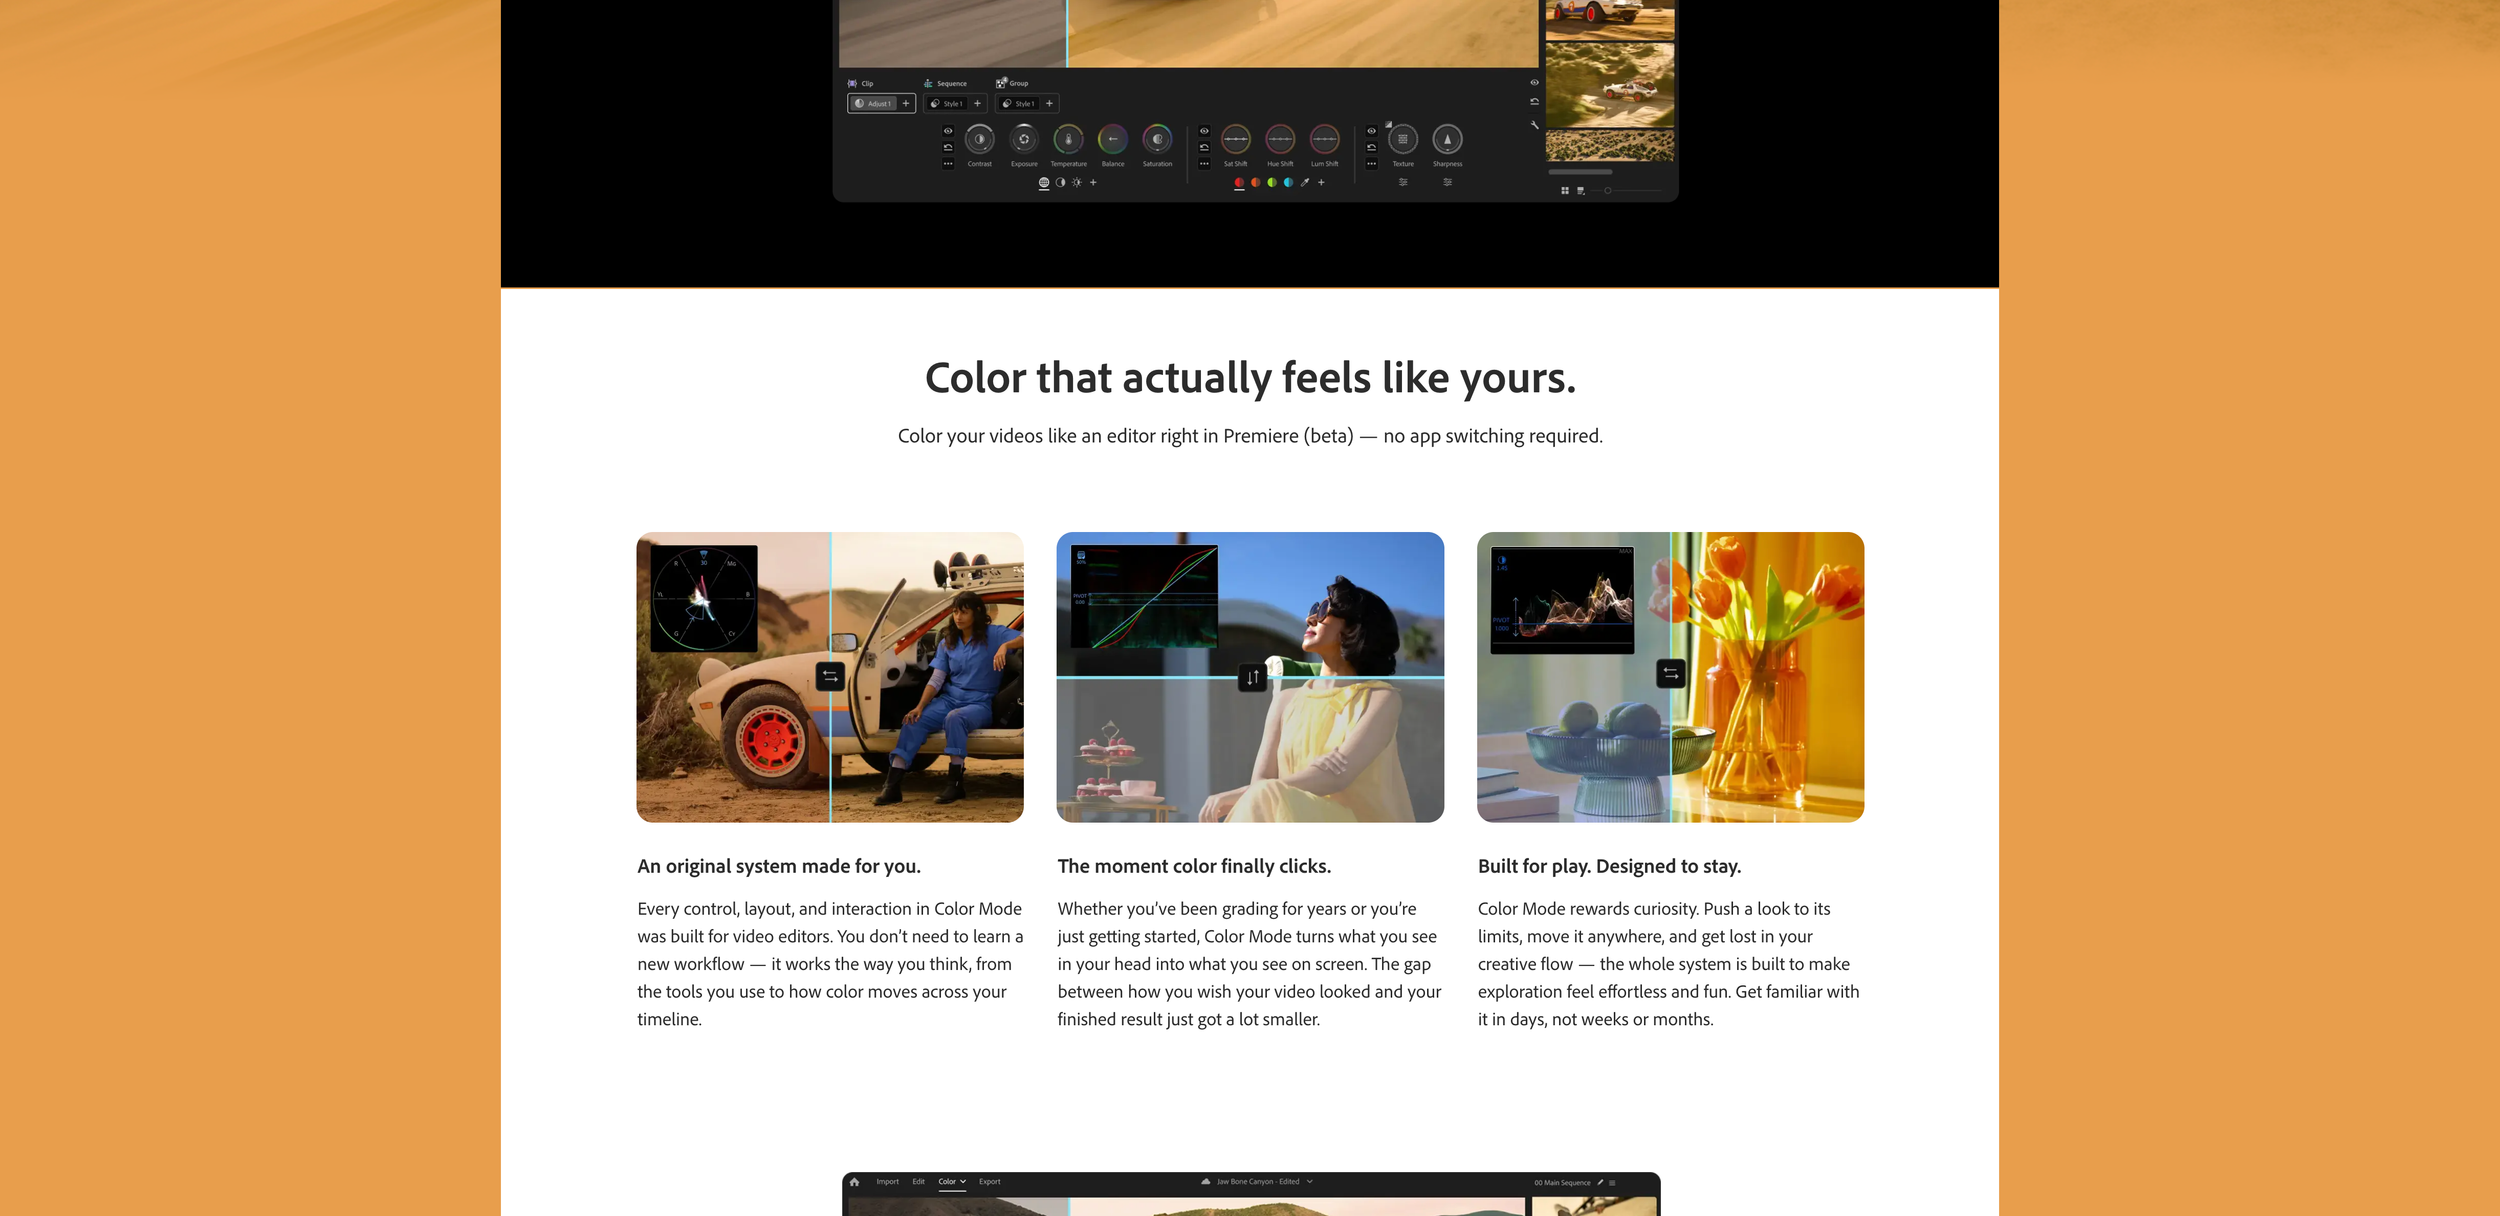2500x1216 pixels.
Task: Pick the cyan color swatch
Action: [1288, 183]
